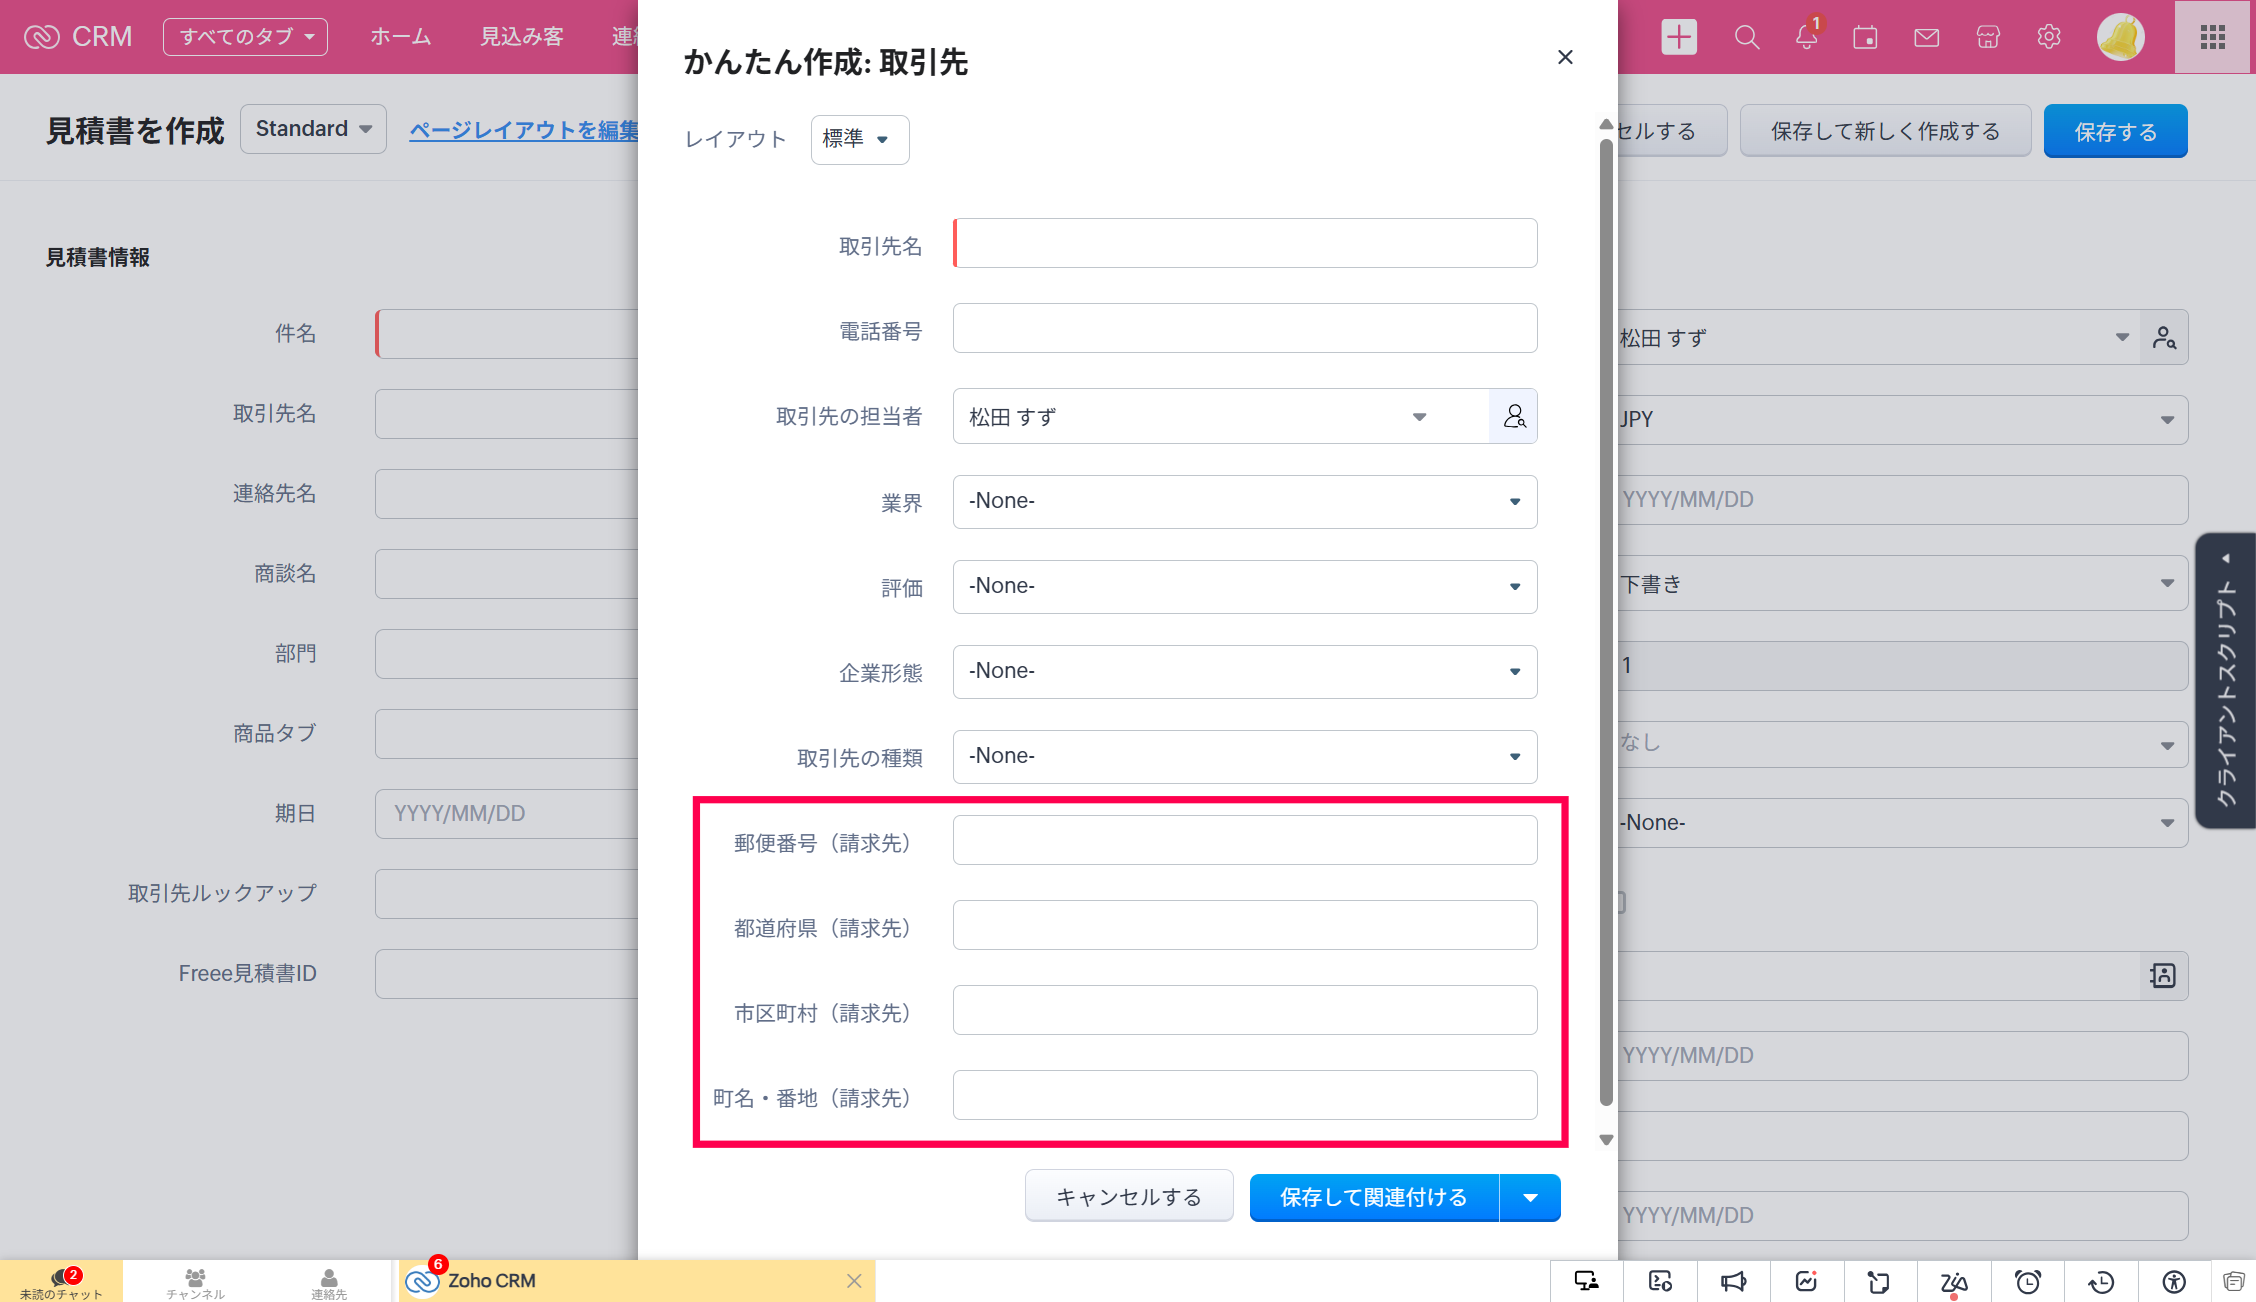Click the quick-create plus icon
The width and height of the screenshot is (2256, 1302).
click(1679, 37)
